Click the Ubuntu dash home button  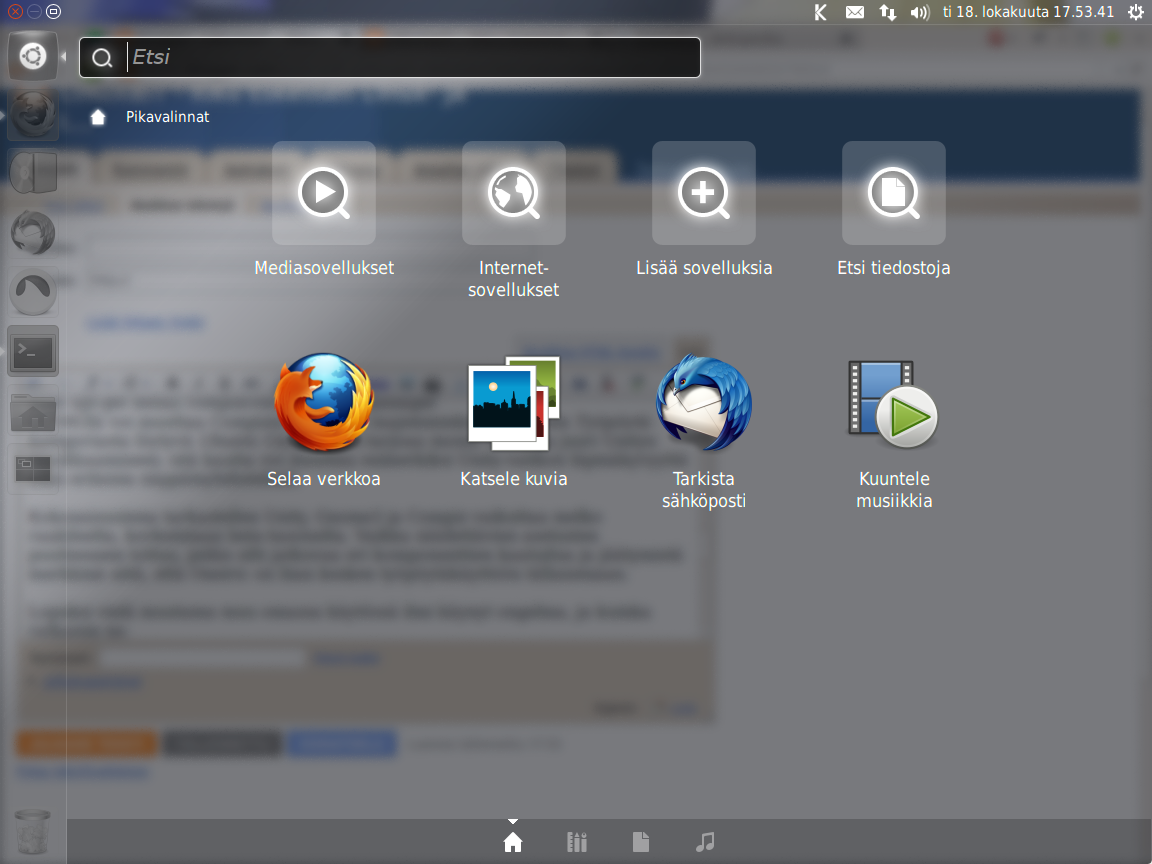pyautogui.click(x=33, y=56)
